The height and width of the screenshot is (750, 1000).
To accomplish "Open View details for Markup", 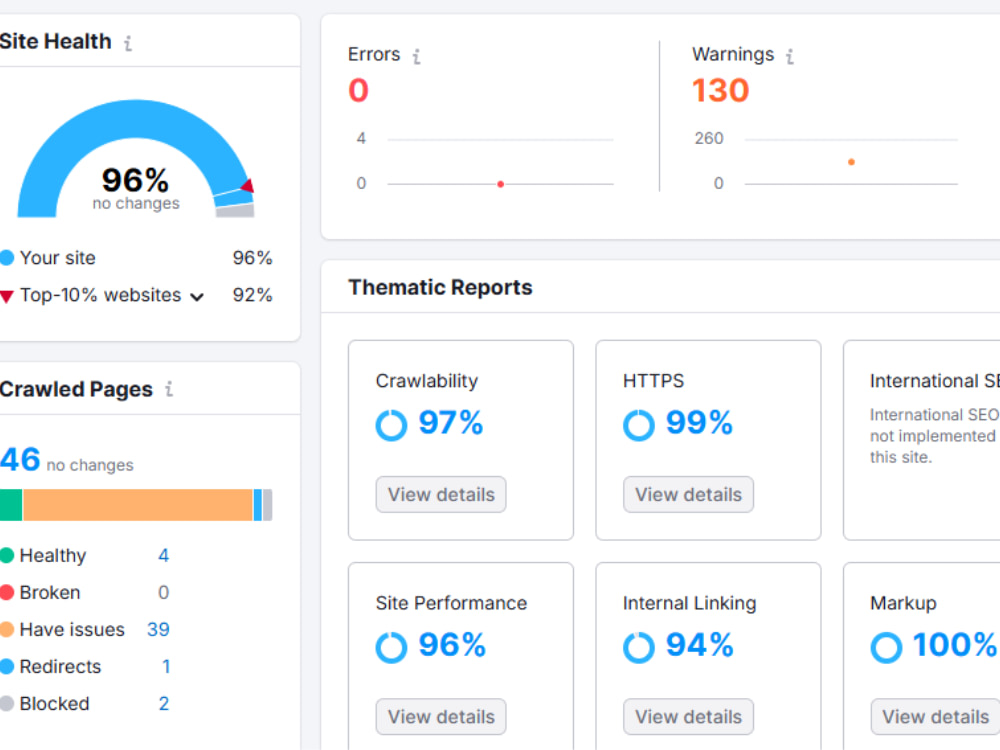I will (935, 717).
